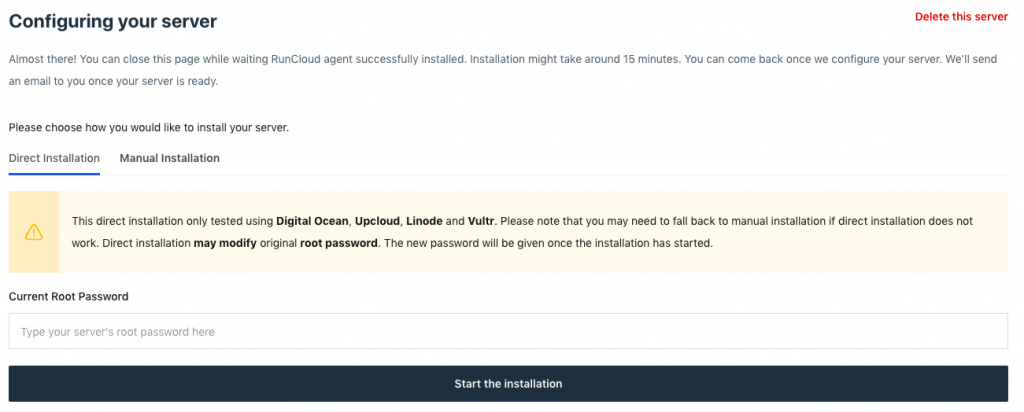Click the bold 'may modify' text
This screenshot has width=1024, height=412.
[x=223, y=243]
